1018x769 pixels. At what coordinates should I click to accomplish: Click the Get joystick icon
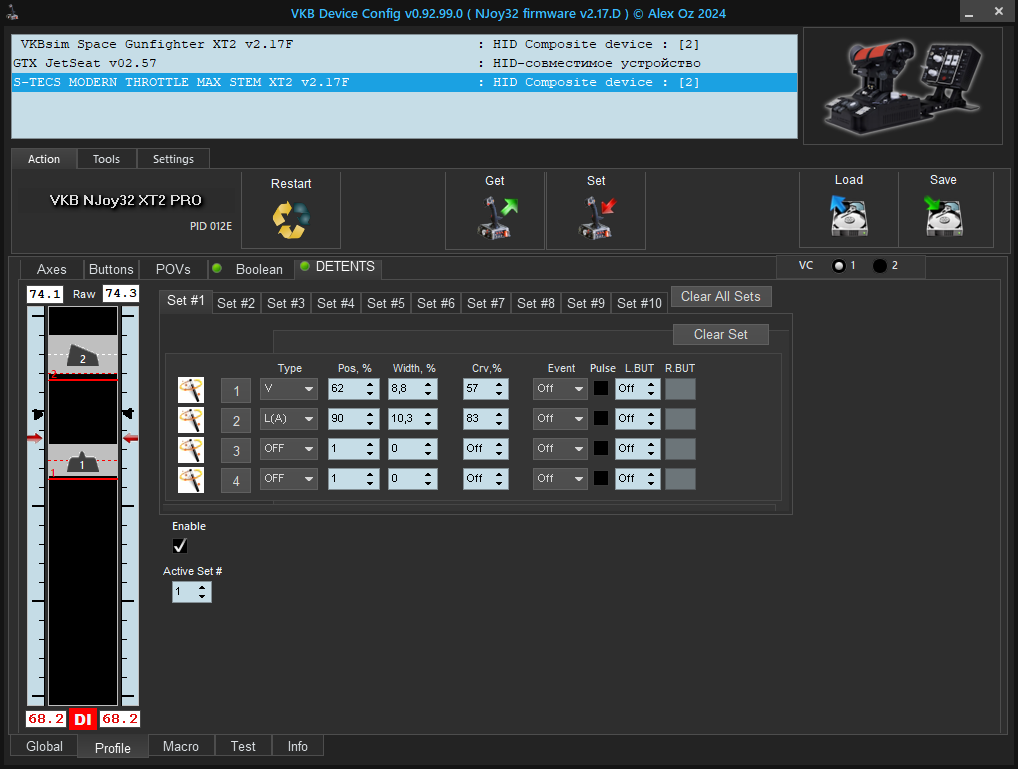click(497, 218)
